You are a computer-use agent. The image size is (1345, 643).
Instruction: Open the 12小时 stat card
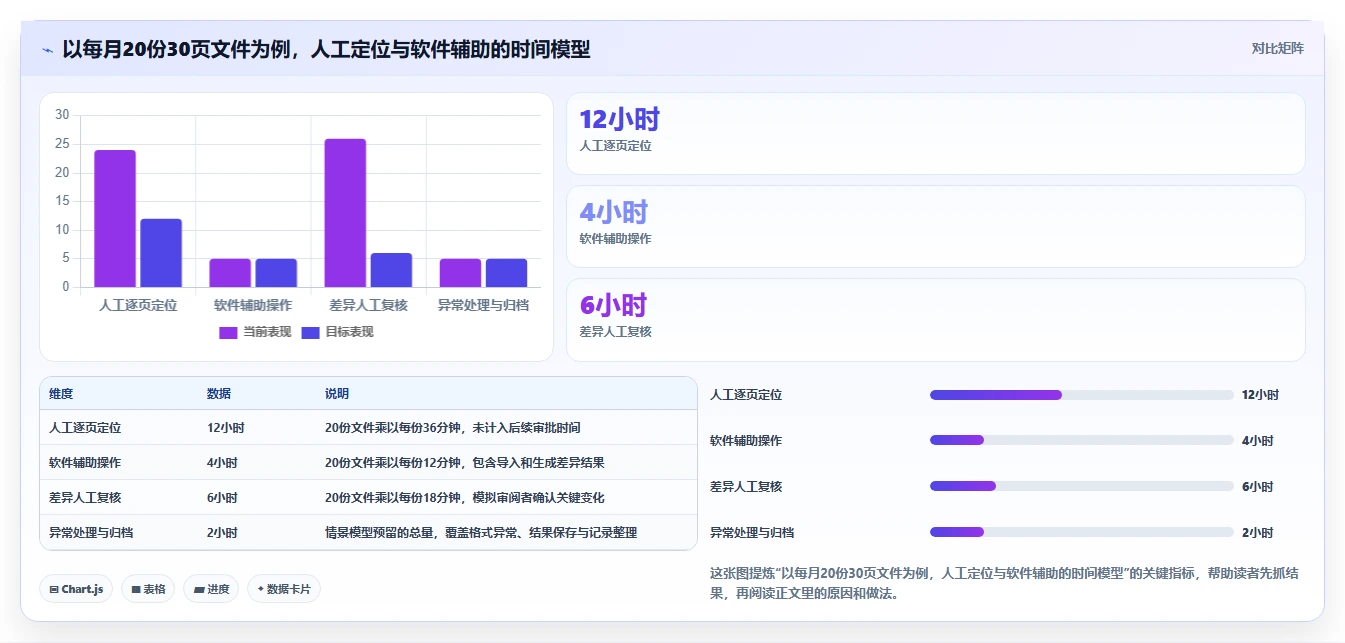pyautogui.click(x=936, y=134)
